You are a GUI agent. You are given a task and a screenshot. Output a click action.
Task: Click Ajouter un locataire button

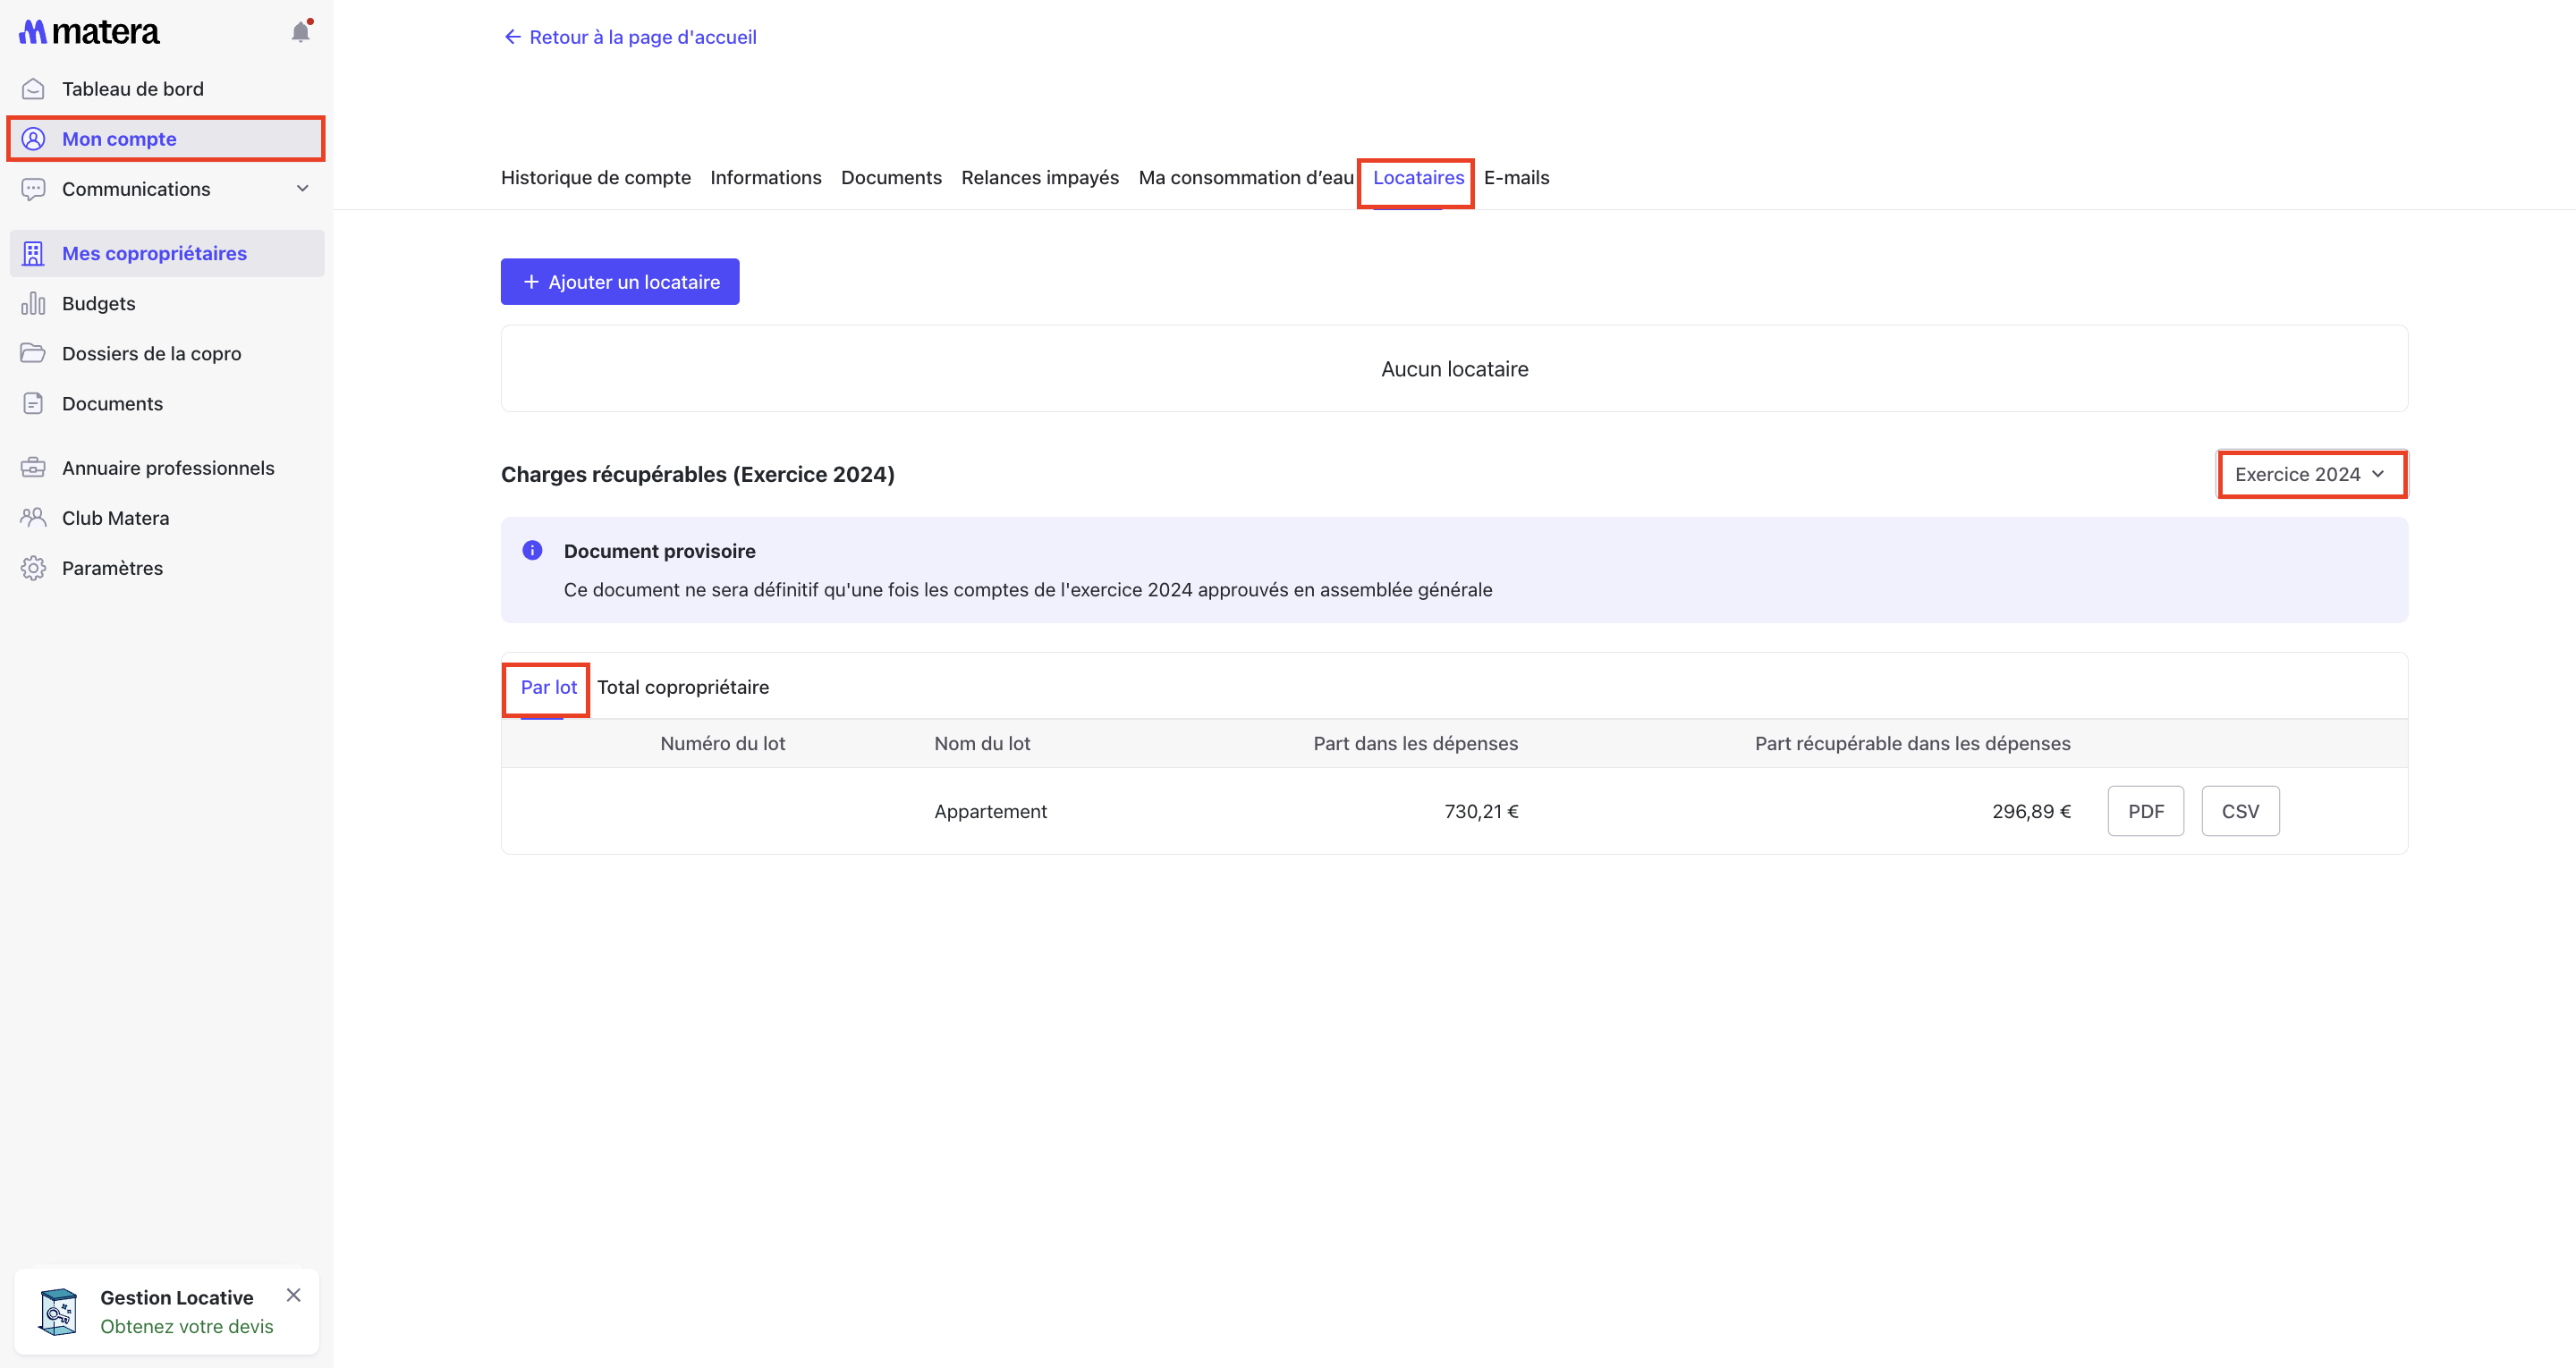620,282
